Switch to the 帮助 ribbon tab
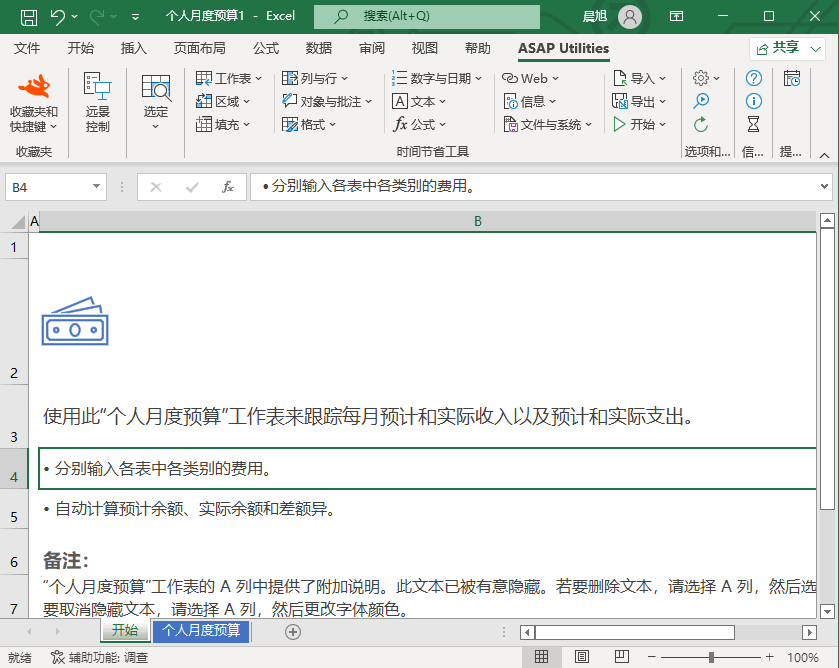The width and height of the screenshot is (839, 668). (x=478, y=48)
